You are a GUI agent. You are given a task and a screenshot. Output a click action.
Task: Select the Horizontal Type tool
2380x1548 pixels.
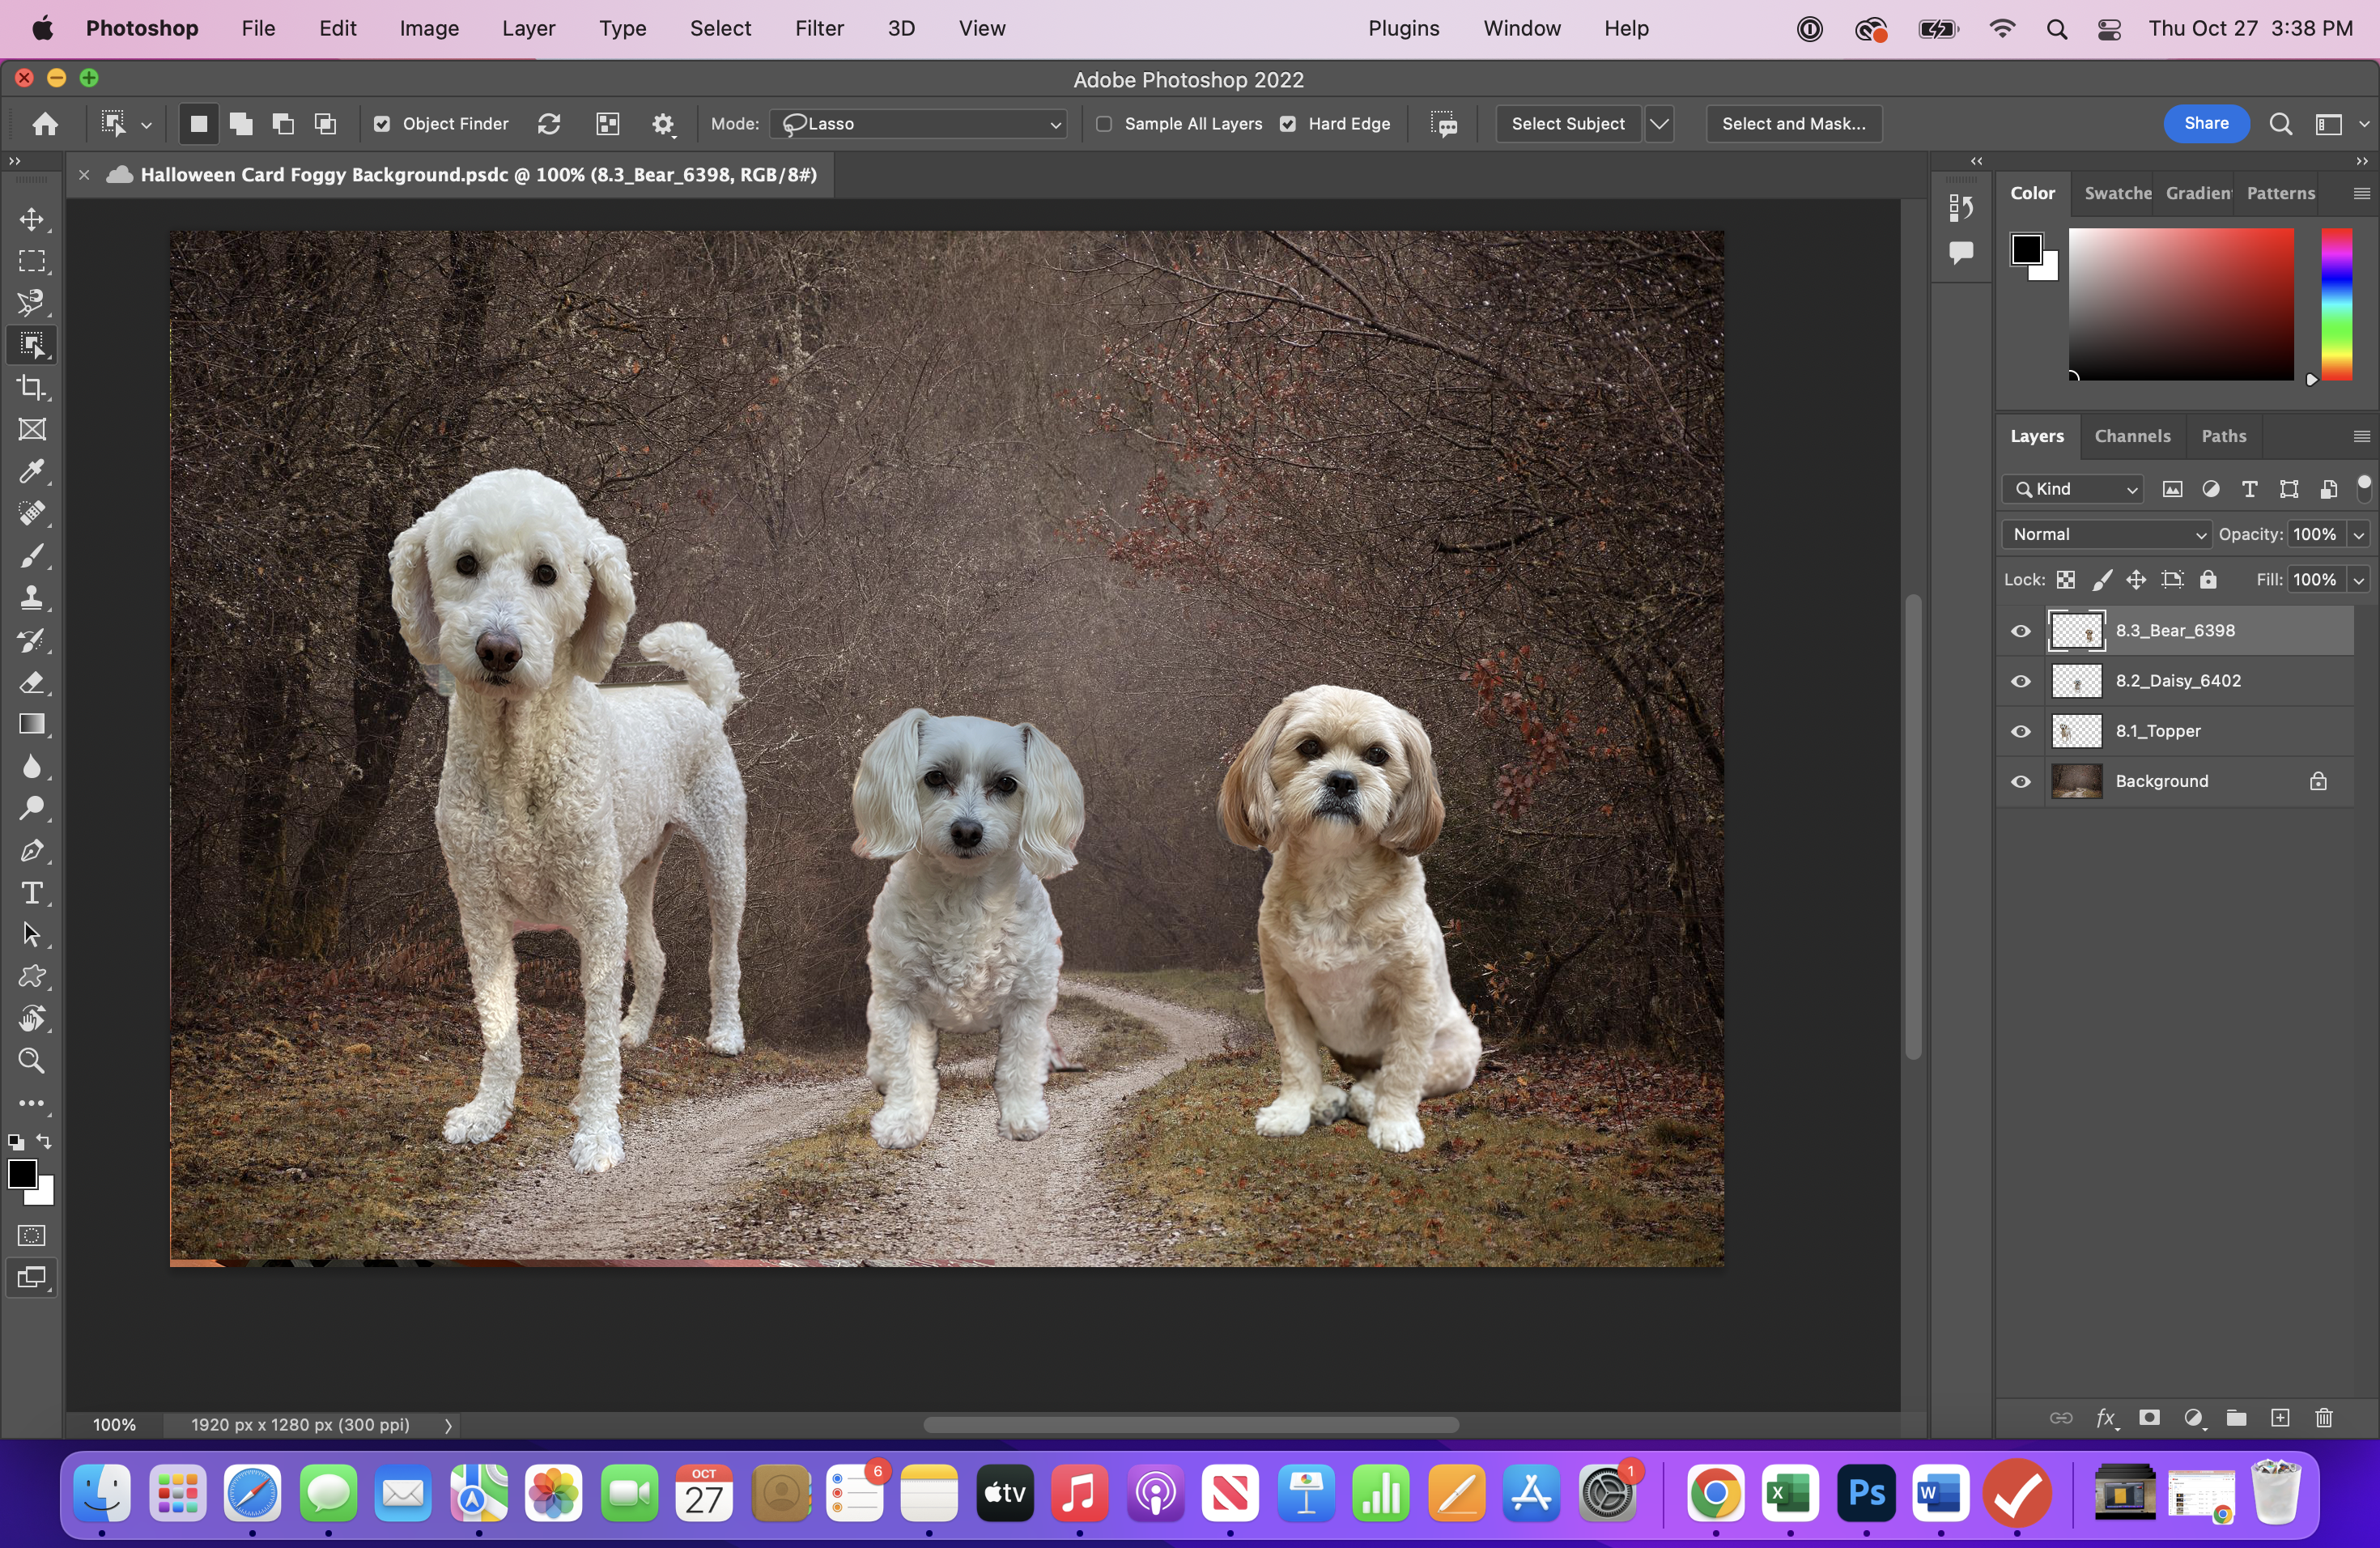coord(32,893)
